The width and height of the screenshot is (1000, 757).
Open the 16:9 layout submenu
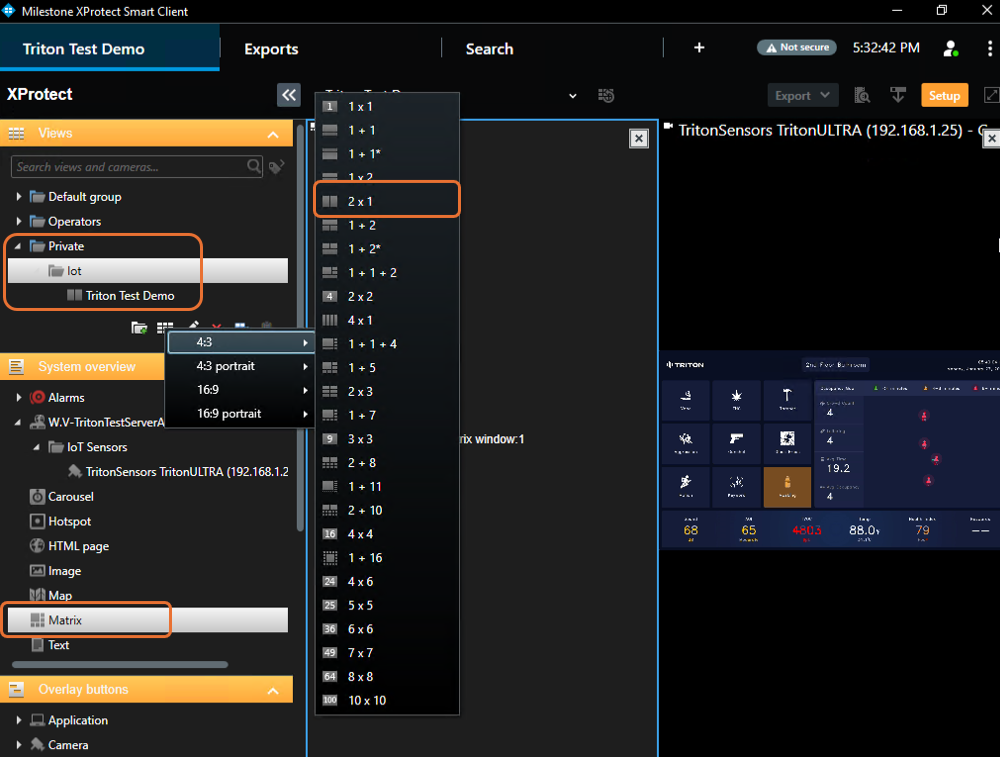[x=241, y=390]
